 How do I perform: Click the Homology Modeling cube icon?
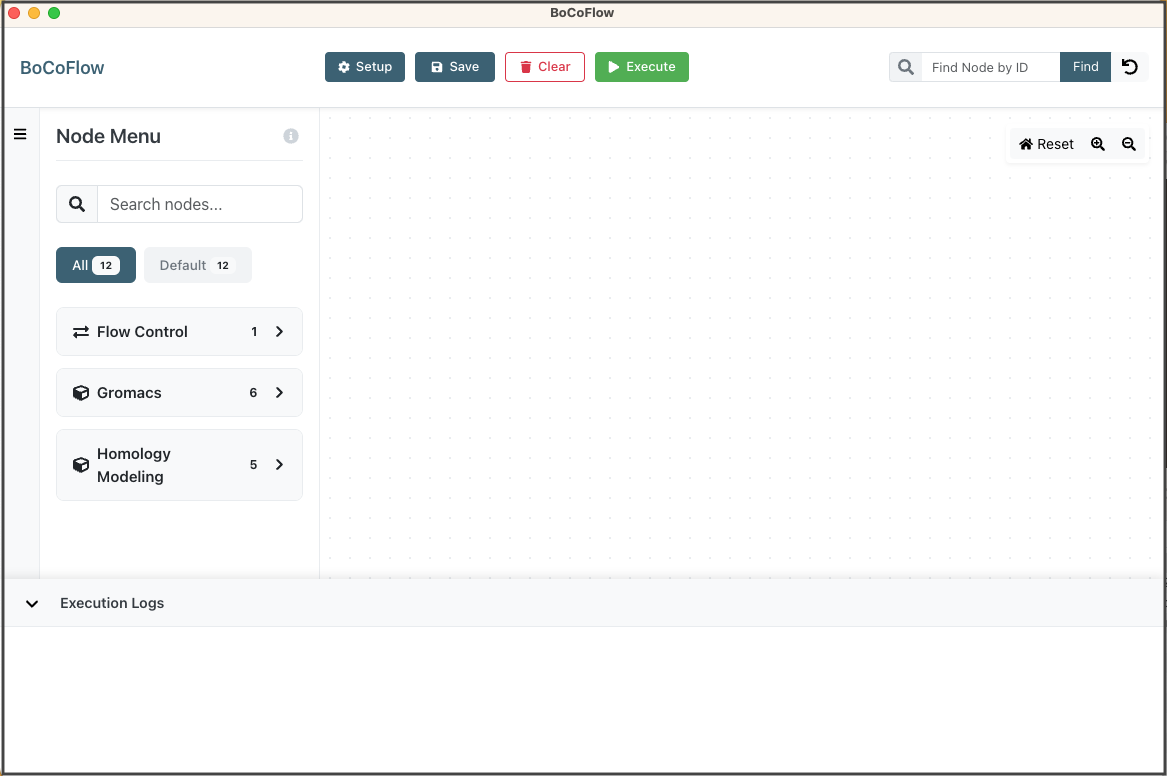(x=81, y=465)
